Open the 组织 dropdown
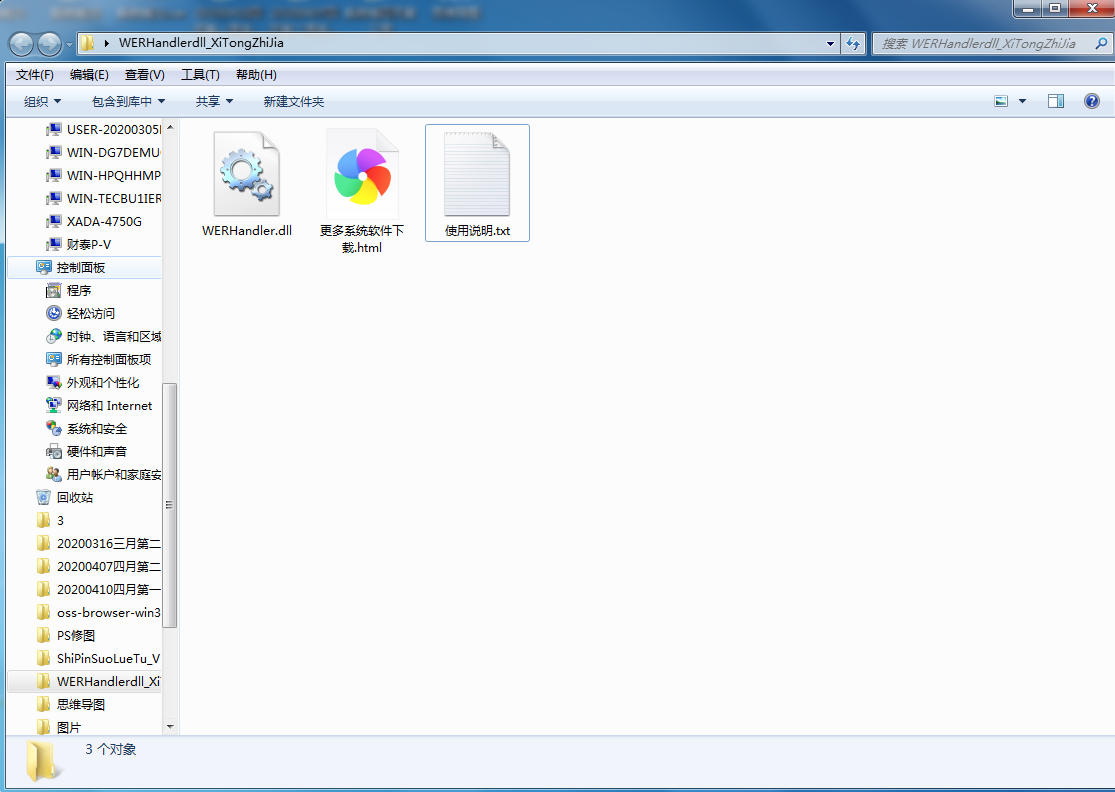The image size is (1115, 792). [x=42, y=102]
